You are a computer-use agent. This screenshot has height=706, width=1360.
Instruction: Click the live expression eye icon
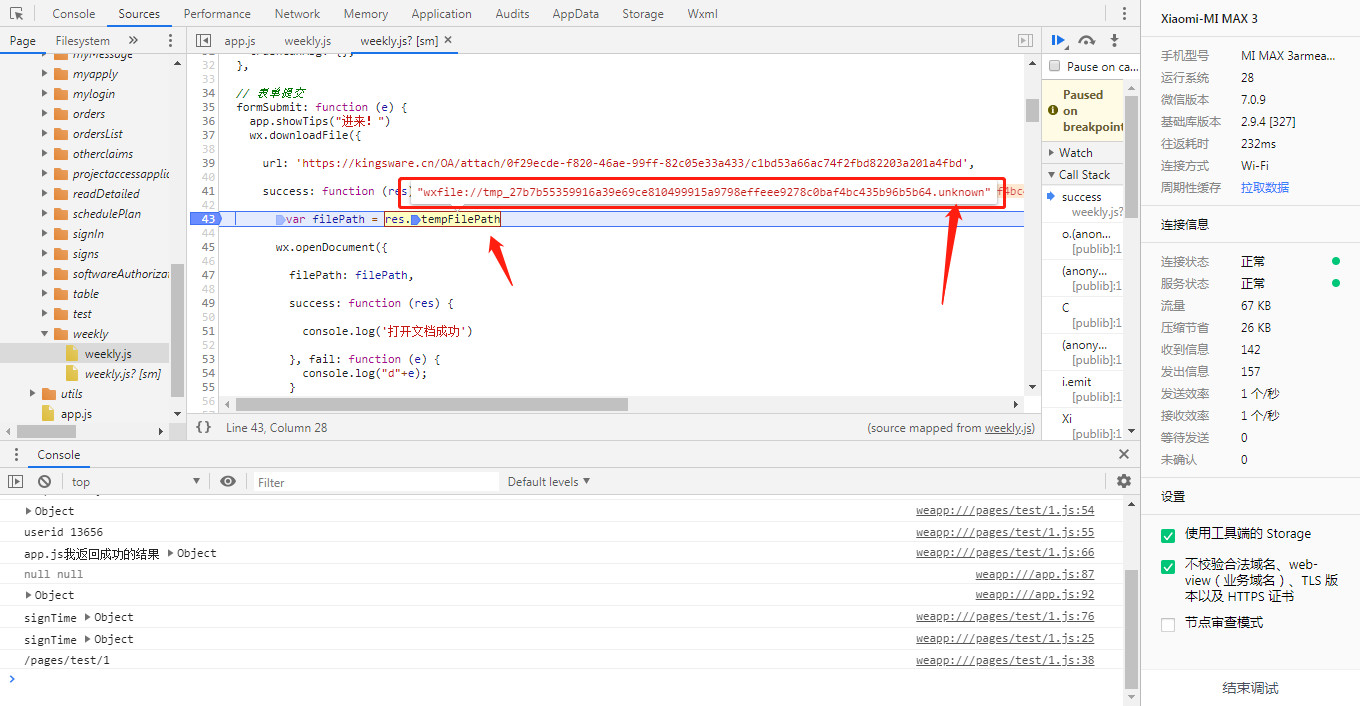pyautogui.click(x=228, y=481)
